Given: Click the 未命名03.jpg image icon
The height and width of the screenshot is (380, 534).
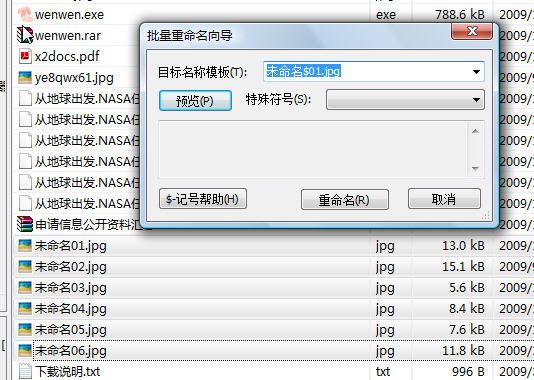Looking at the screenshot, I should click(25, 288).
